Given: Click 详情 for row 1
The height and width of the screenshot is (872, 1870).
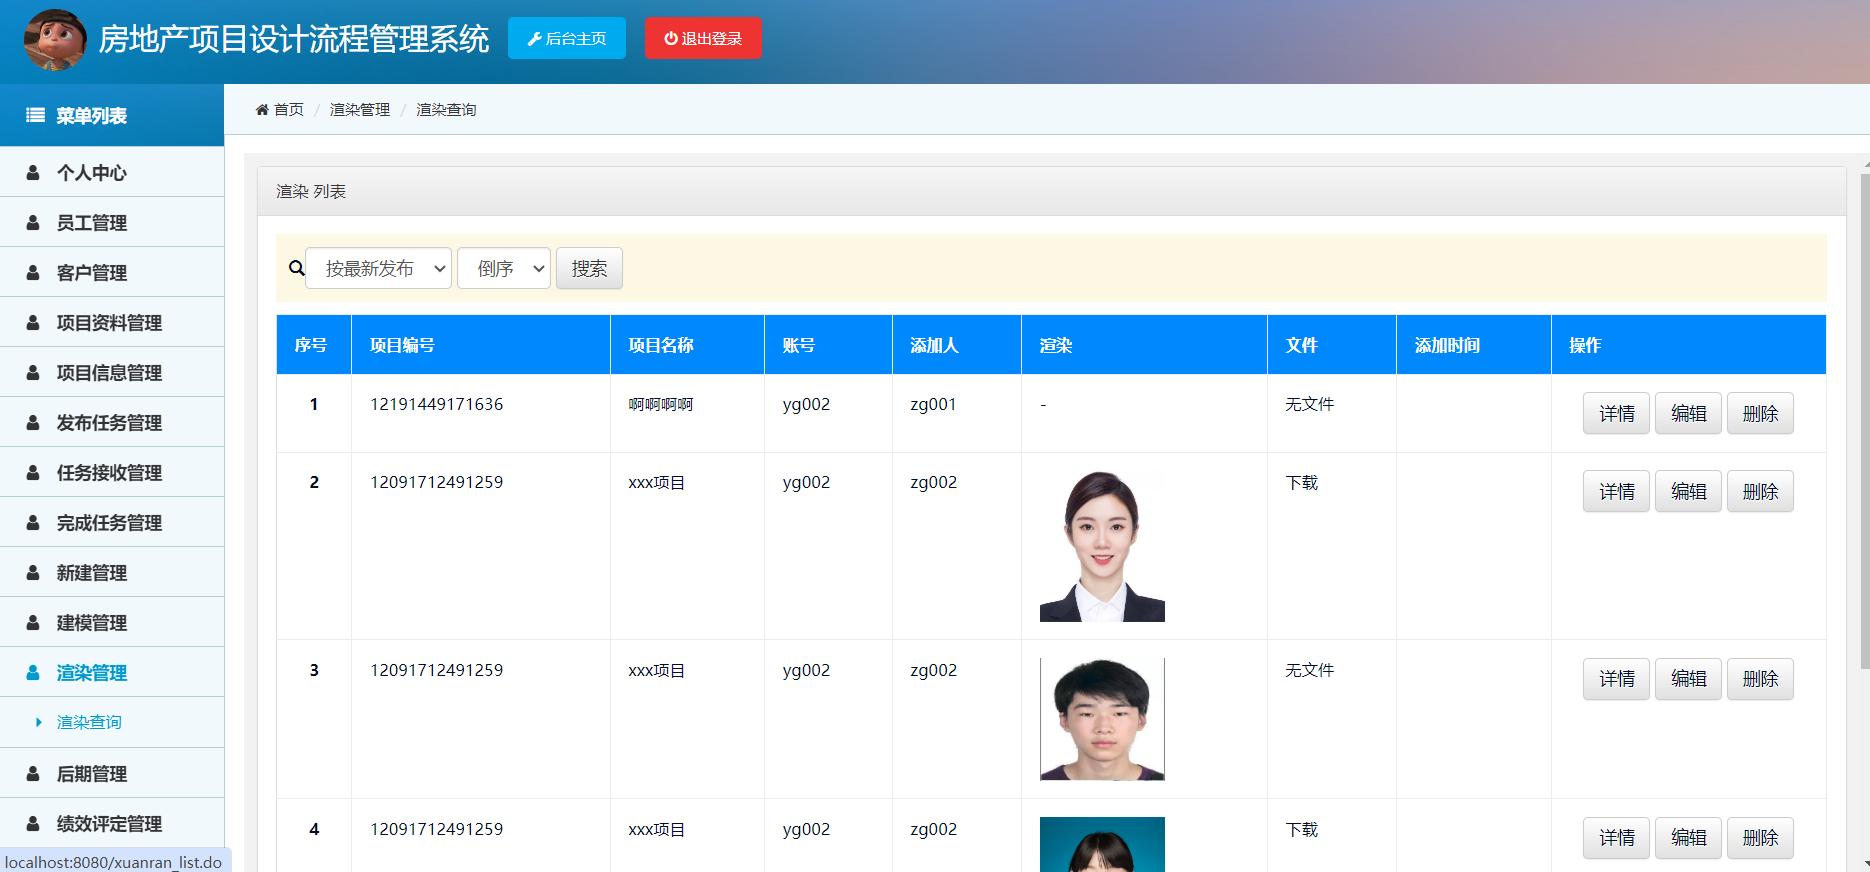Looking at the screenshot, I should click(x=1616, y=413).
